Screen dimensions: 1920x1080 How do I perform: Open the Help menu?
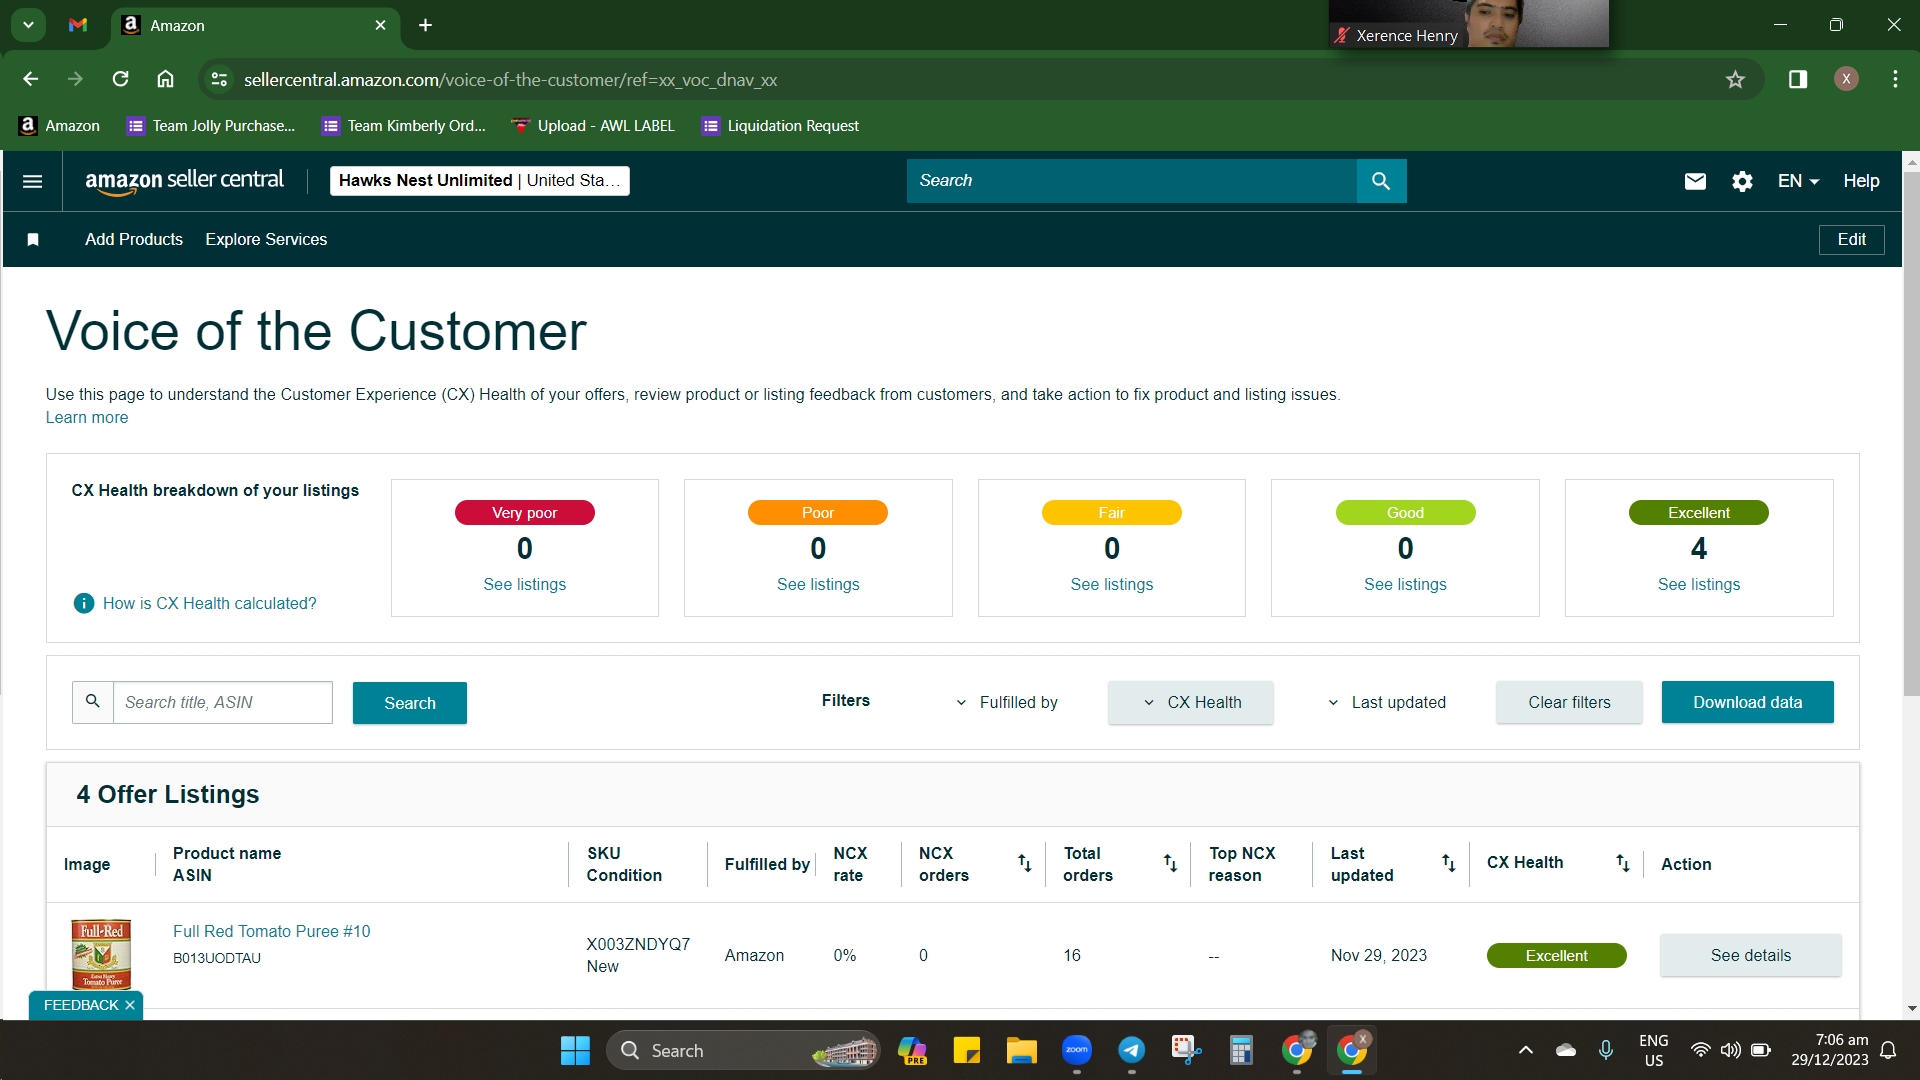(1861, 181)
